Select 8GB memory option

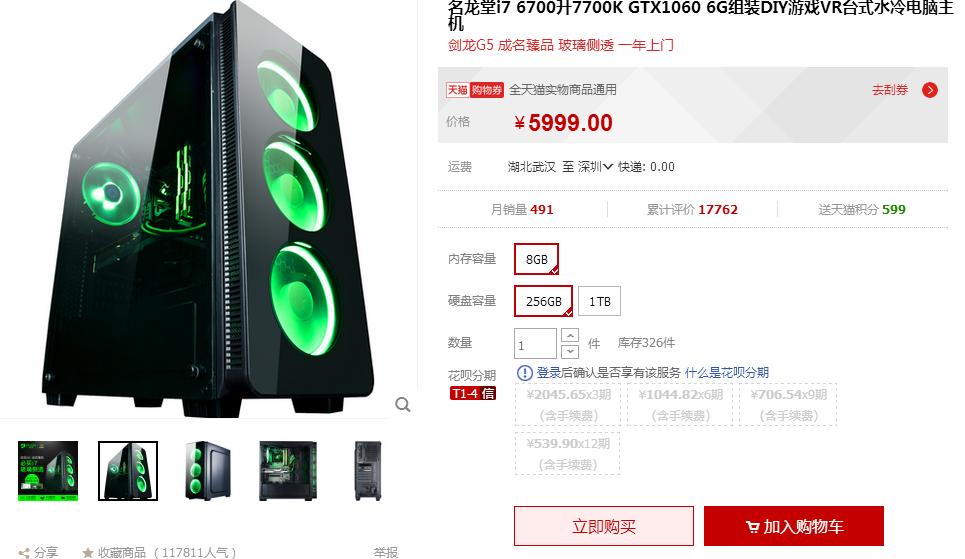pyautogui.click(x=537, y=259)
